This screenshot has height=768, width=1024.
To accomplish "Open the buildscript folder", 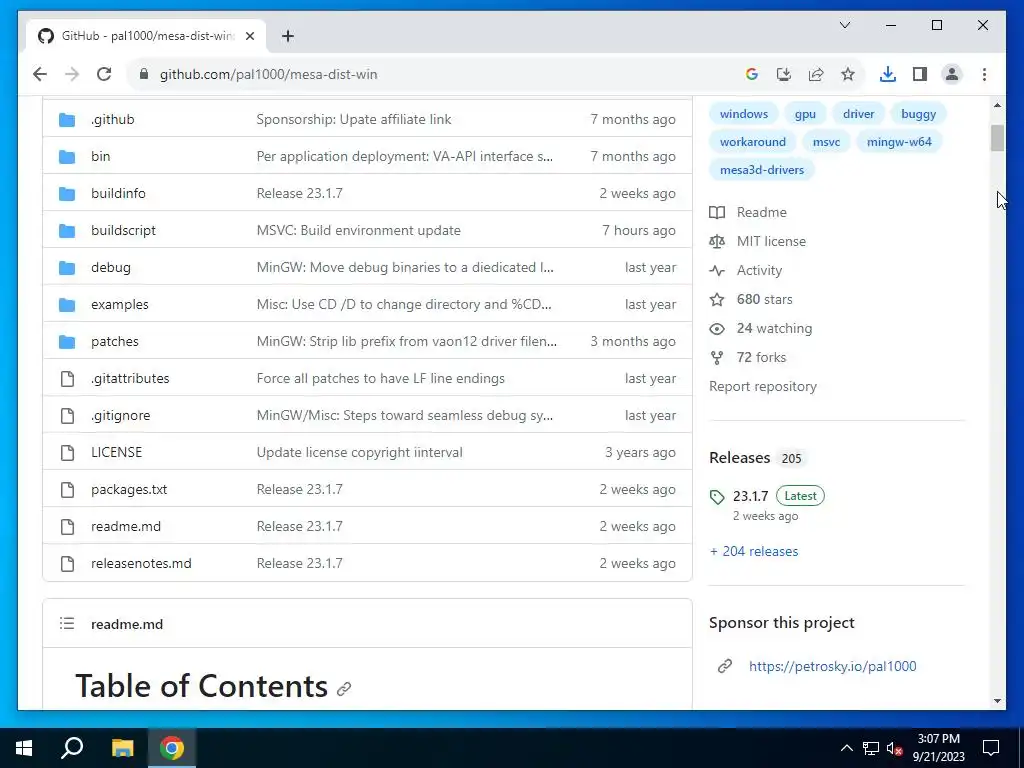I will [123, 231].
